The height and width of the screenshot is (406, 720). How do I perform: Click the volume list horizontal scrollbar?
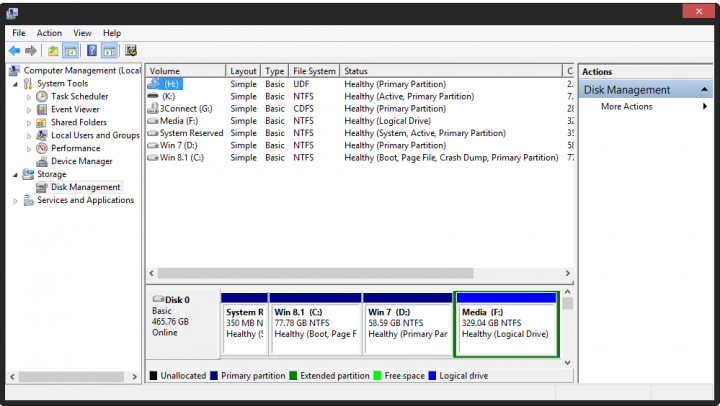pyautogui.click(x=315, y=273)
